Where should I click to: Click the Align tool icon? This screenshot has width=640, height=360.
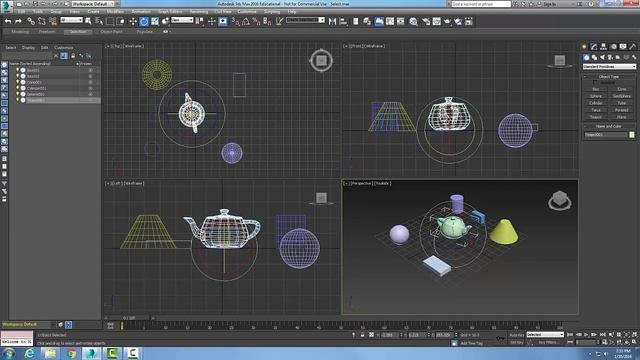click(343, 21)
